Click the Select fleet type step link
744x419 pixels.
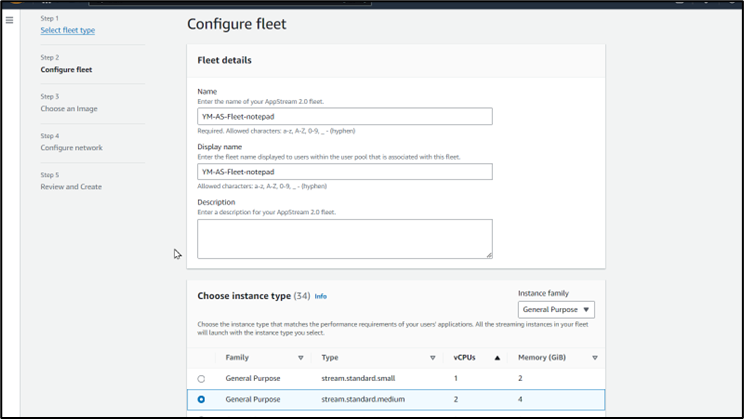click(67, 30)
